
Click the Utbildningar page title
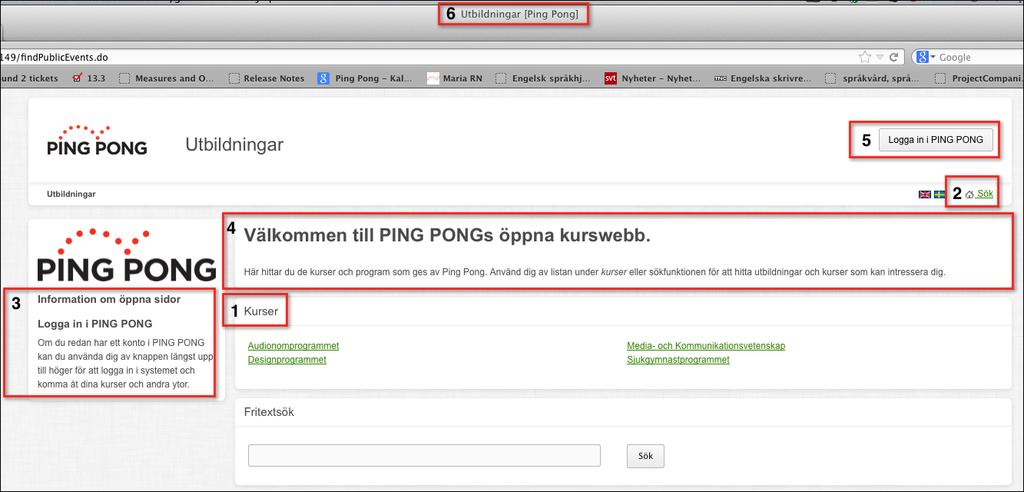[234, 144]
